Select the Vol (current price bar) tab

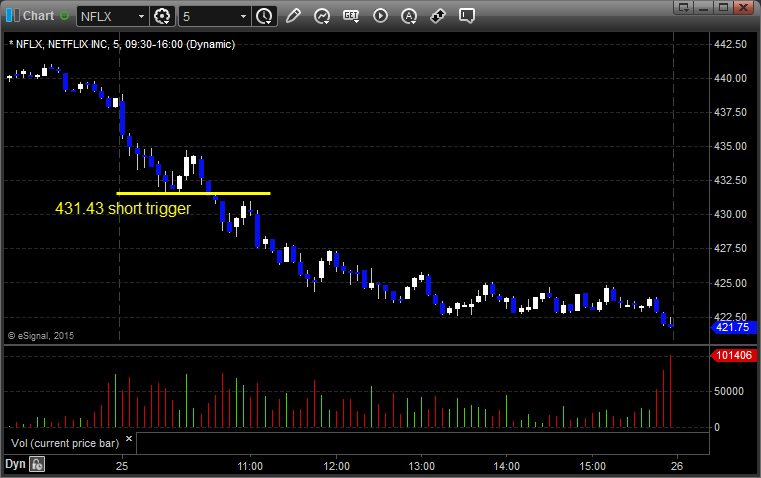click(65, 443)
